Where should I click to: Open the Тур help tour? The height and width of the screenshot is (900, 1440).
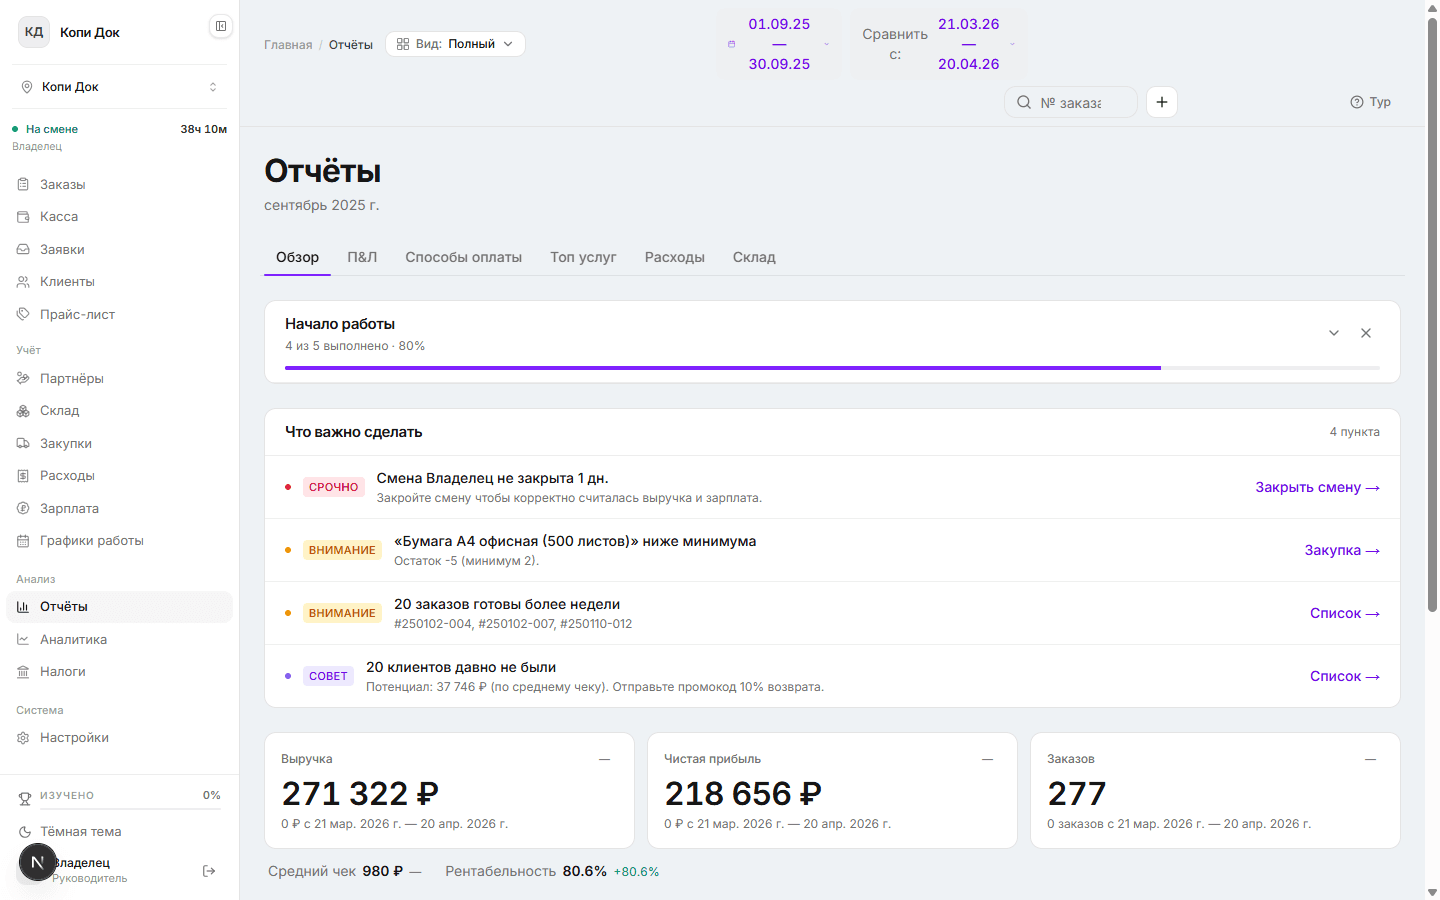point(1370,102)
